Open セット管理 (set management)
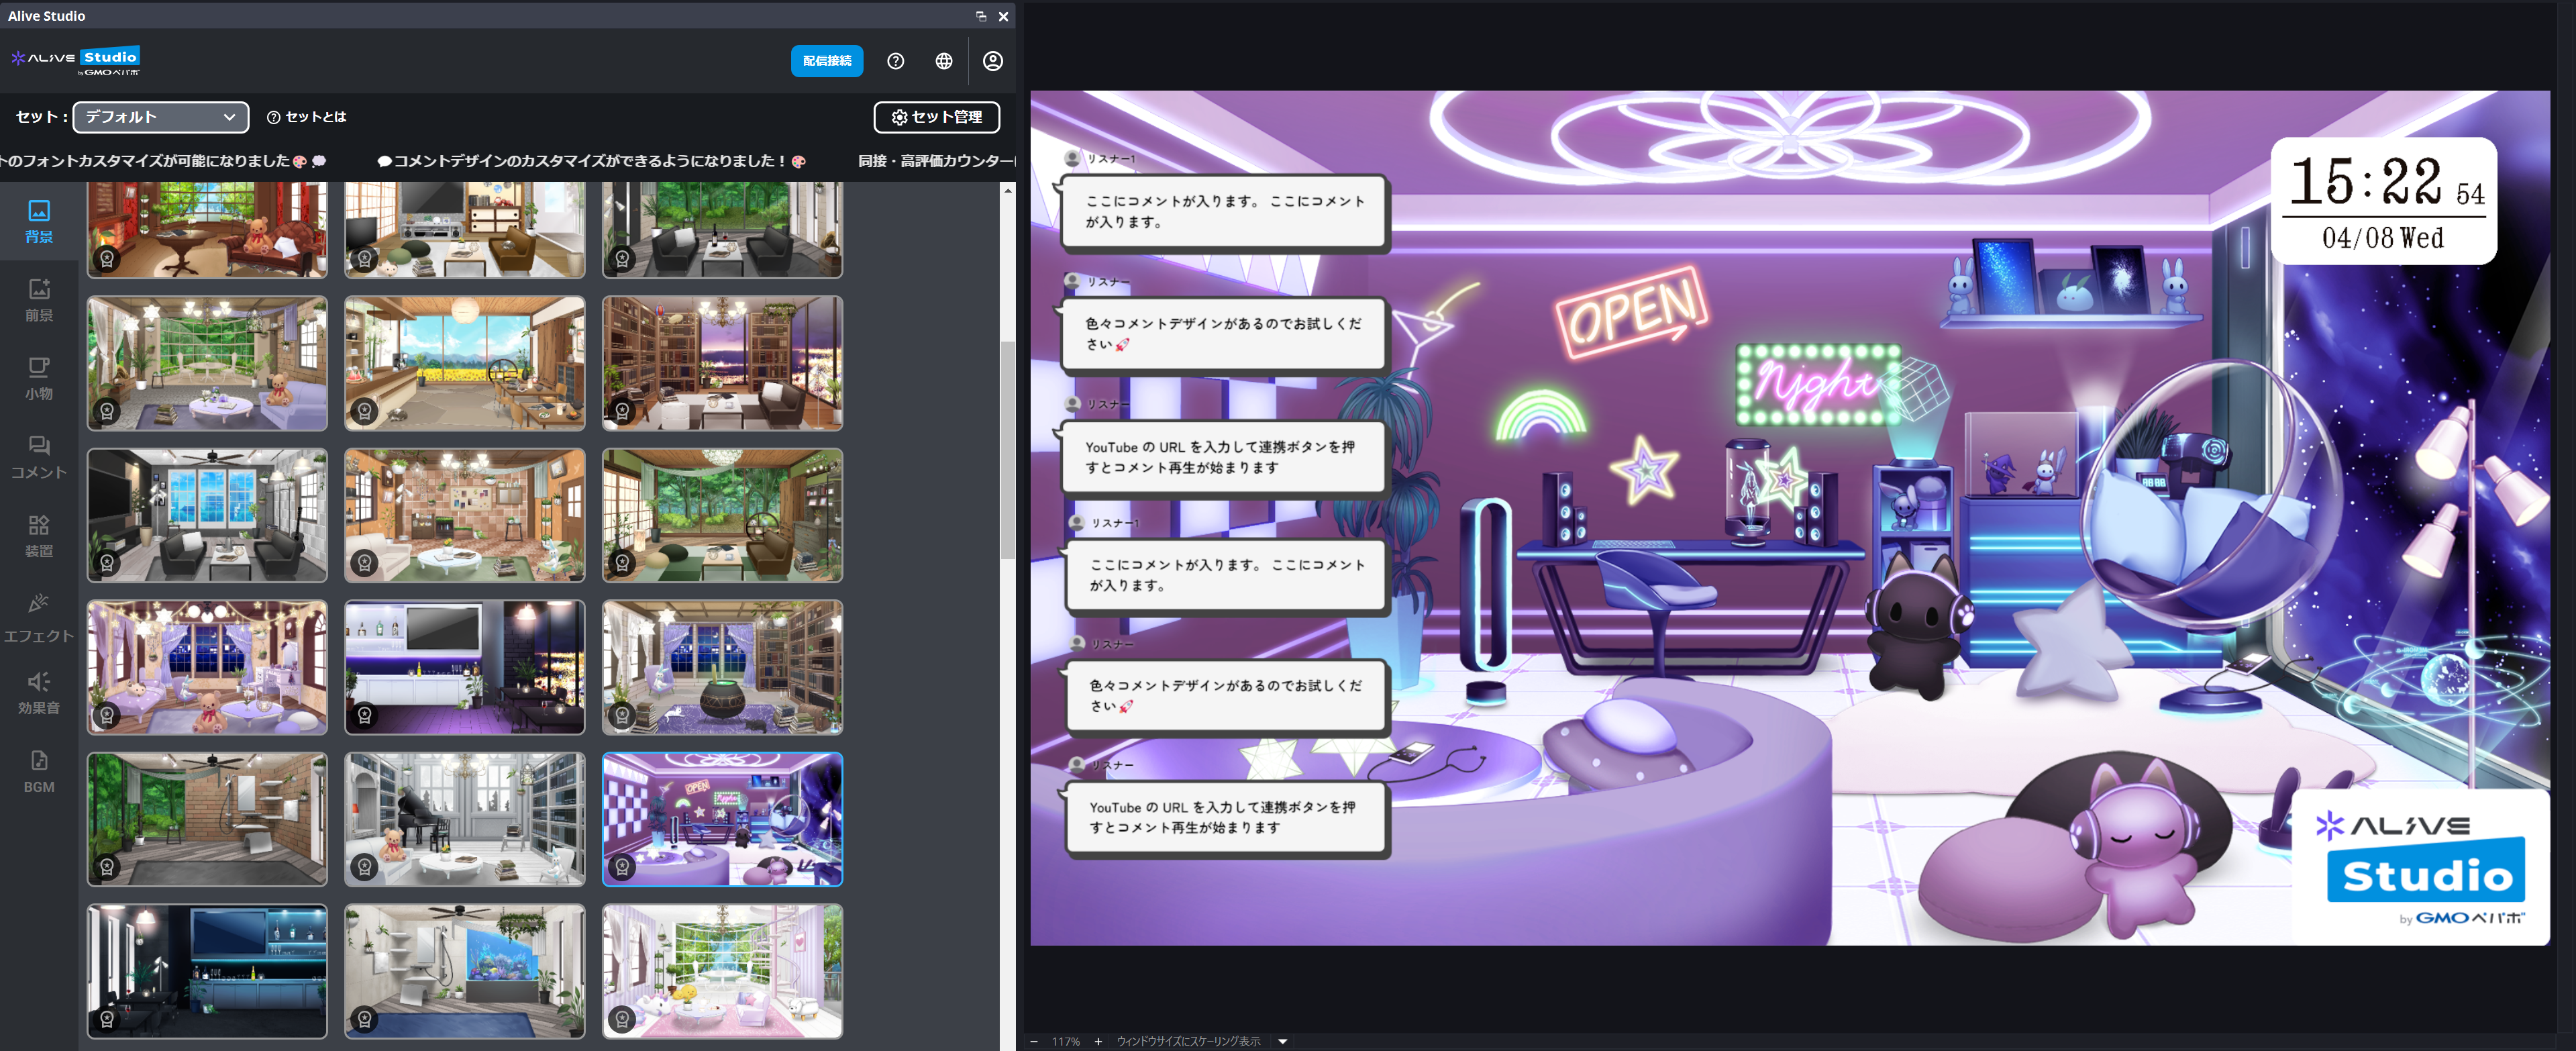 point(936,117)
